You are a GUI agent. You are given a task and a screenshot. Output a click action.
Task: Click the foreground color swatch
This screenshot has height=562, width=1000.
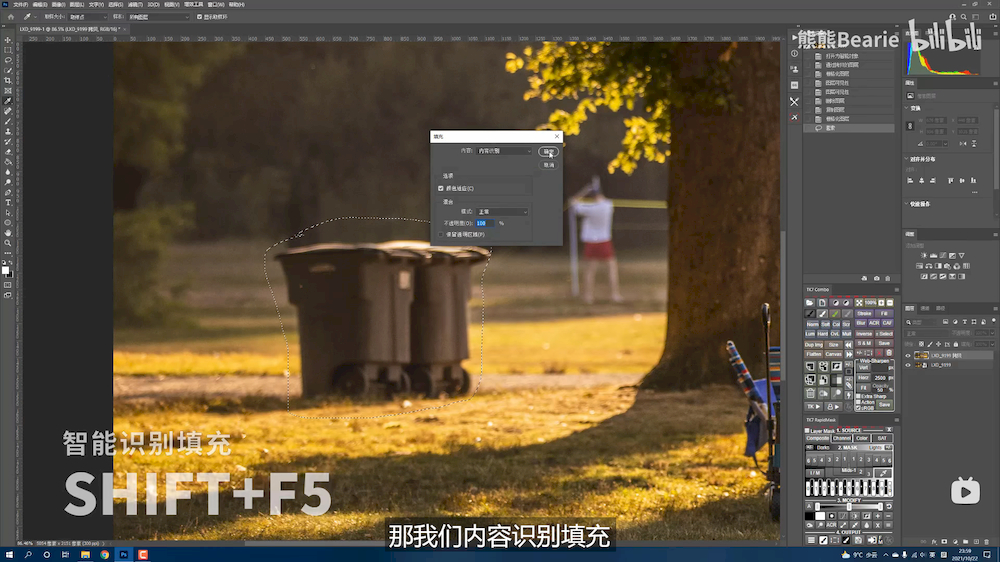tap(6, 270)
